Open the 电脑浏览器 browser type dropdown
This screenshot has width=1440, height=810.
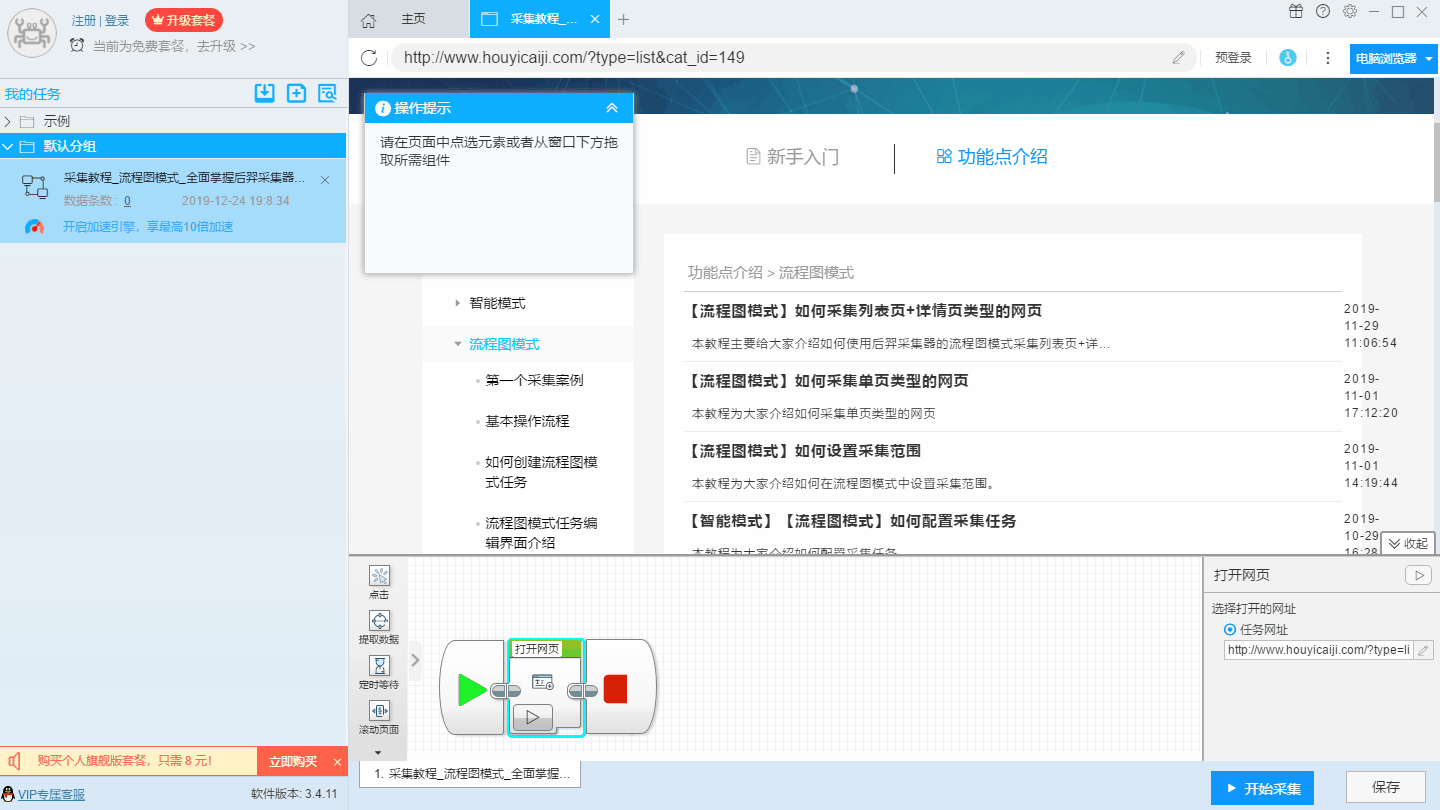1394,58
